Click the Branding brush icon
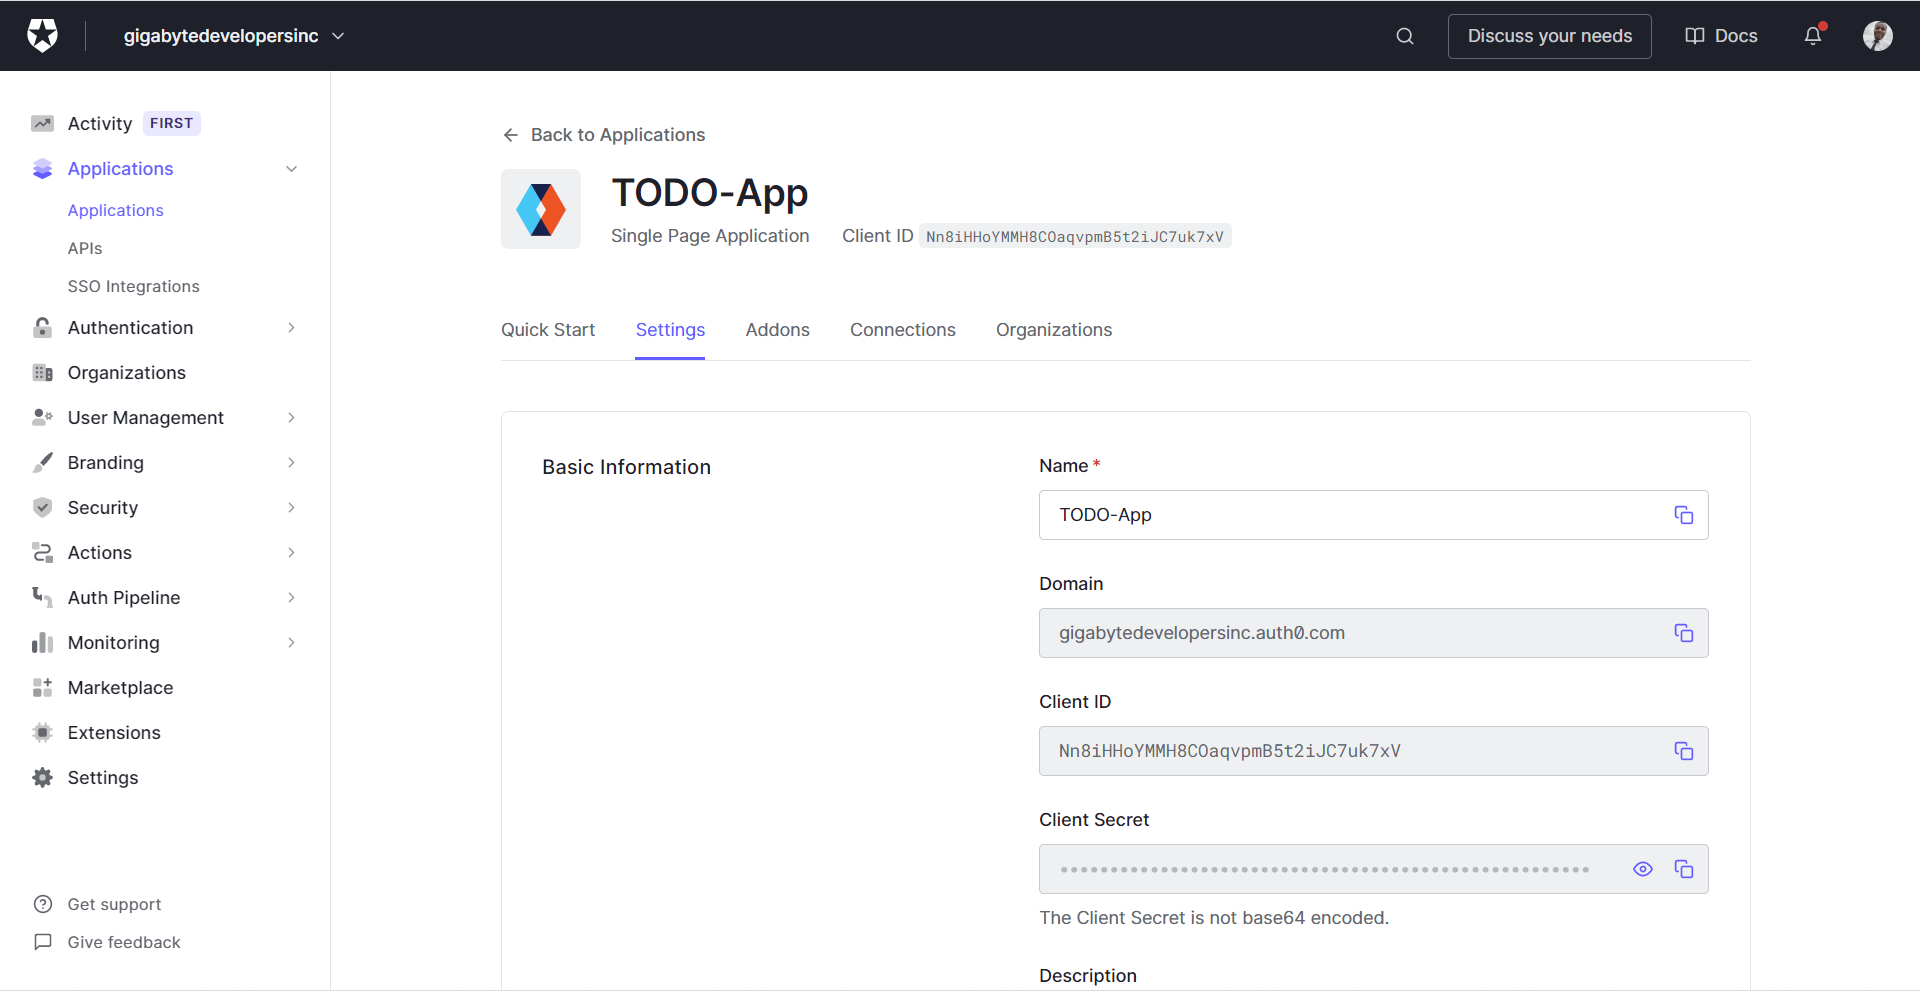1920x991 pixels. 42,463
